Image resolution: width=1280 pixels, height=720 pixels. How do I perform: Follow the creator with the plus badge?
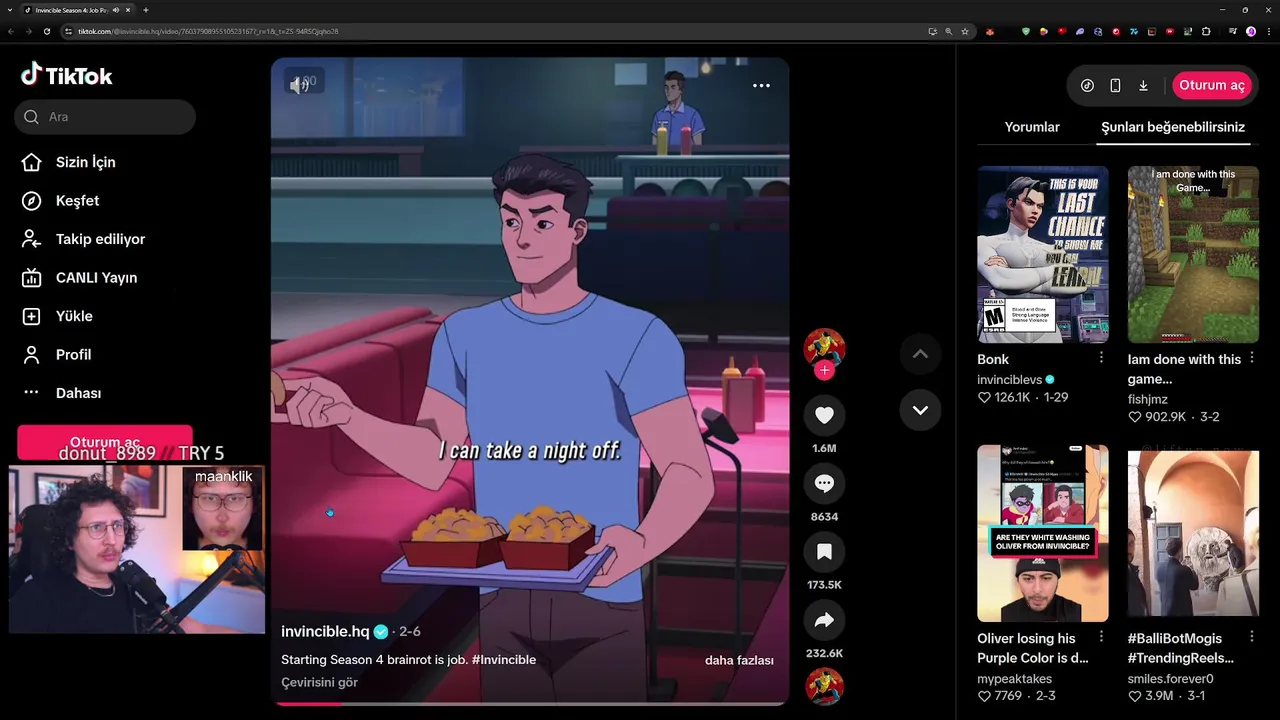pos(824,370)
